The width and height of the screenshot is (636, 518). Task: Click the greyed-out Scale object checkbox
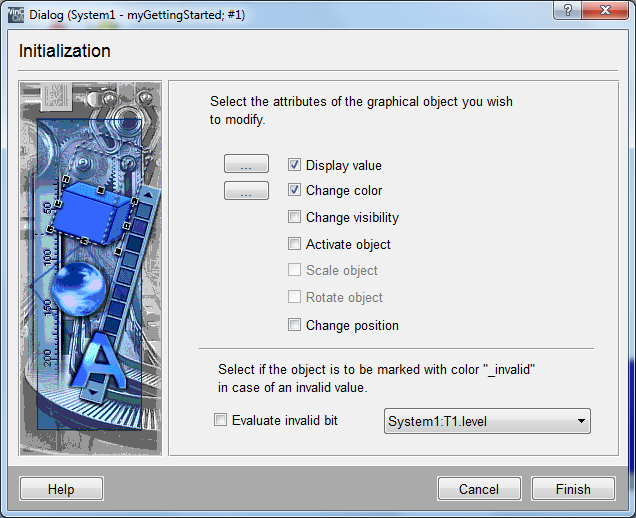[295, 270]
